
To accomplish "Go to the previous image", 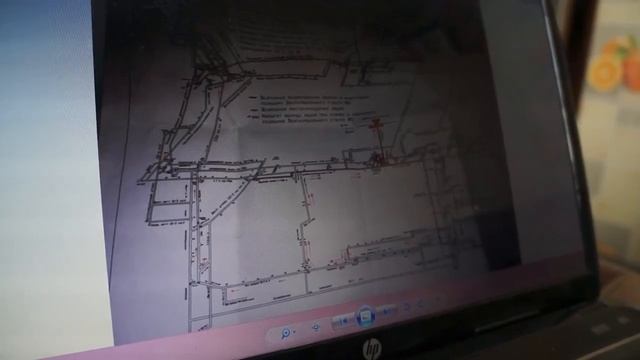I will [x=343, y=321].
